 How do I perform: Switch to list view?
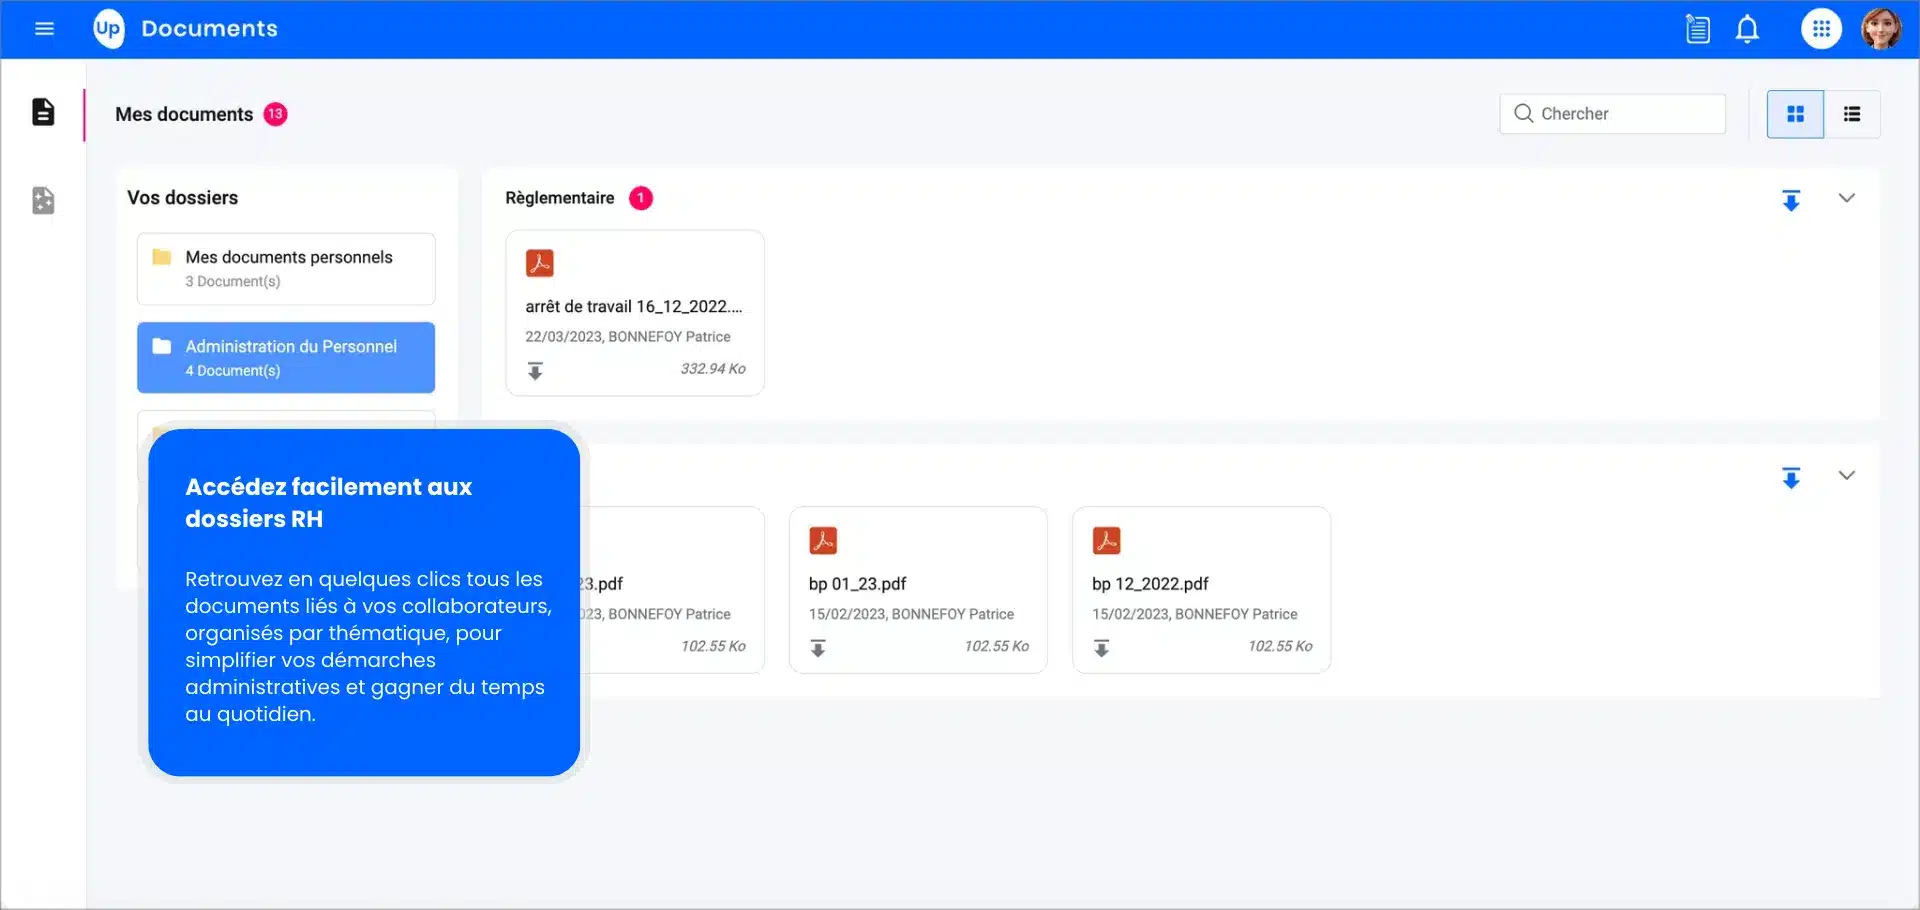point(1852,114)
